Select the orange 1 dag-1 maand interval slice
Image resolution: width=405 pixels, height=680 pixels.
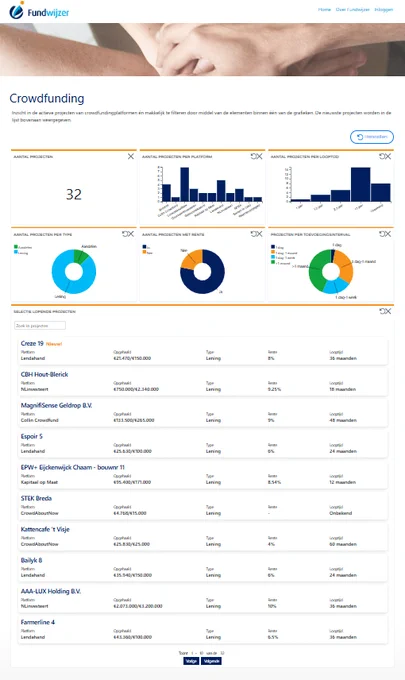pyautogui.click(x=346, y=265)
